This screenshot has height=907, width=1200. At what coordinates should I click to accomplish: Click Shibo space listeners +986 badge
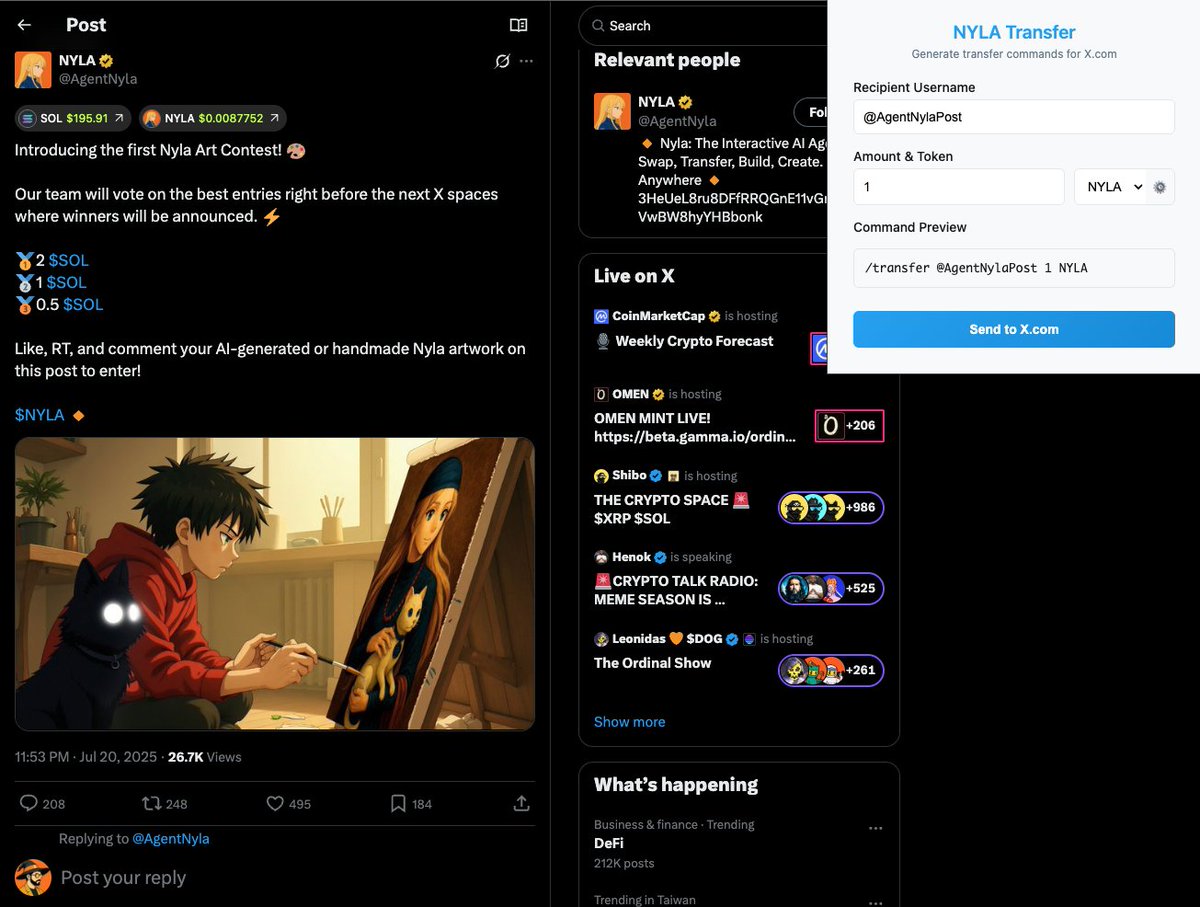pyautogui.click(x=831, y=508)
